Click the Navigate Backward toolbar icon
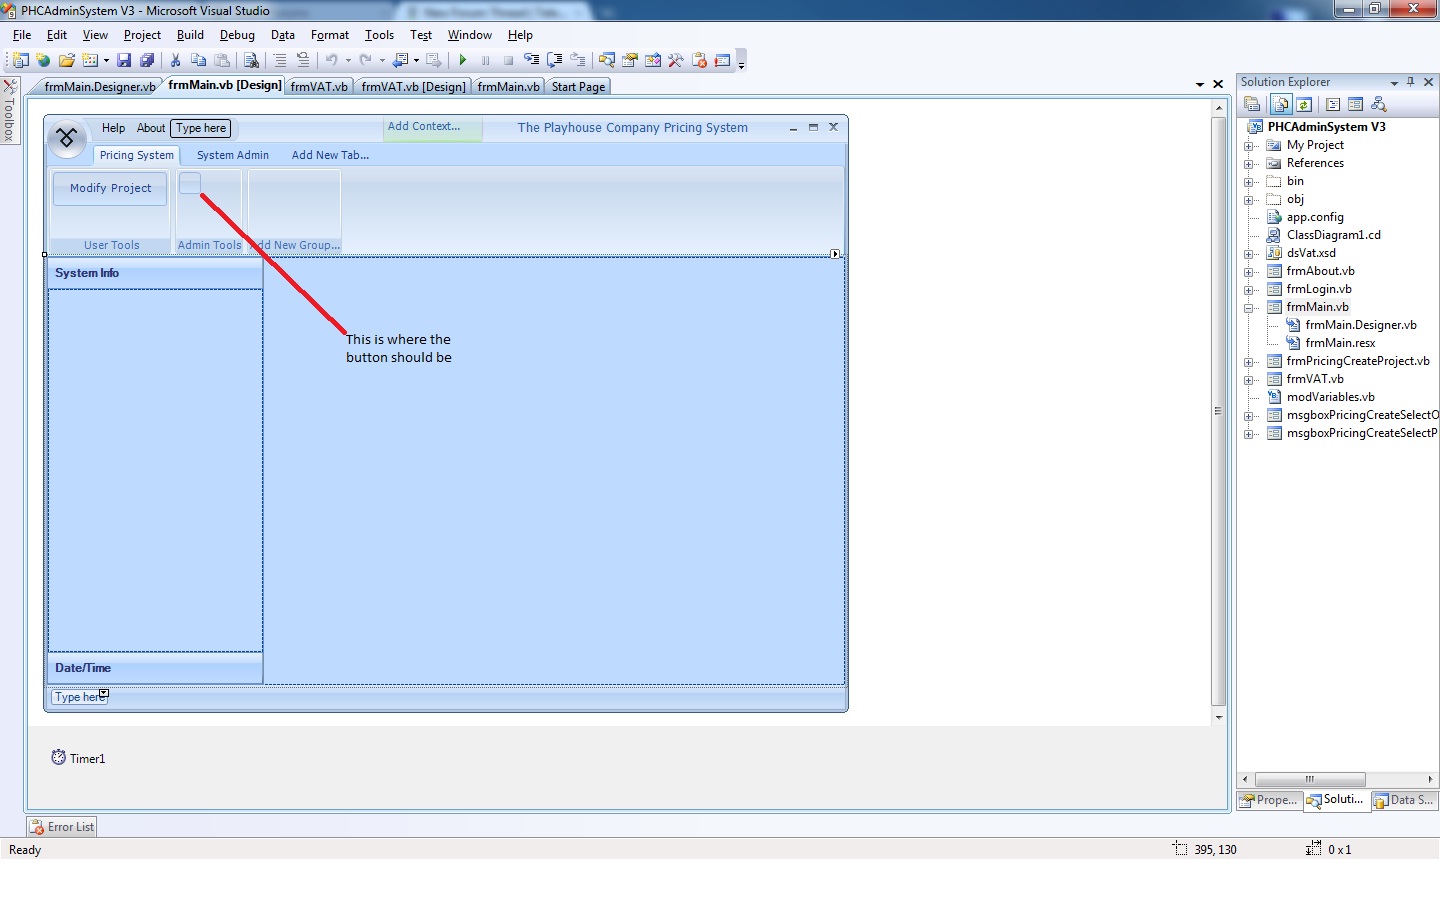The width and height of the screenshot is (1441, 900). pyautogui.click(x=400, y=60)
